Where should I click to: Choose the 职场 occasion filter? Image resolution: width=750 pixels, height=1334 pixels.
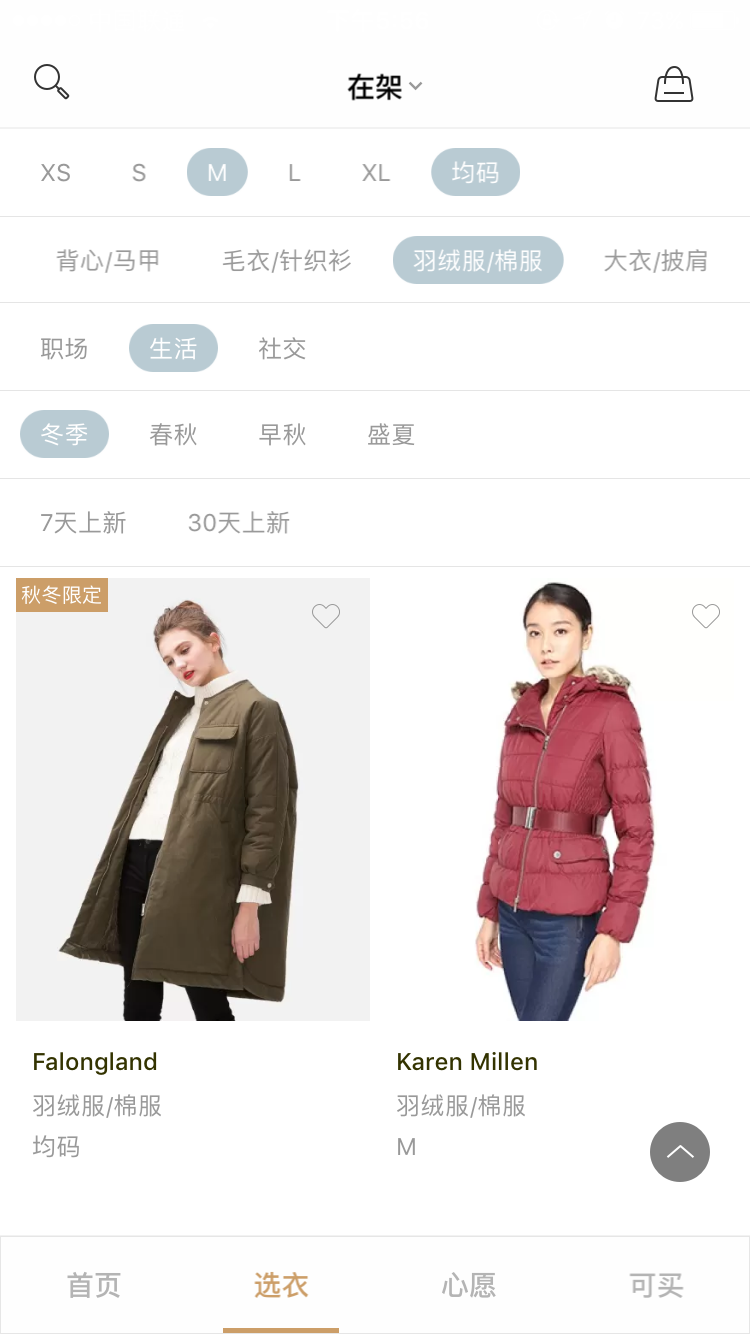coord(64,348)
